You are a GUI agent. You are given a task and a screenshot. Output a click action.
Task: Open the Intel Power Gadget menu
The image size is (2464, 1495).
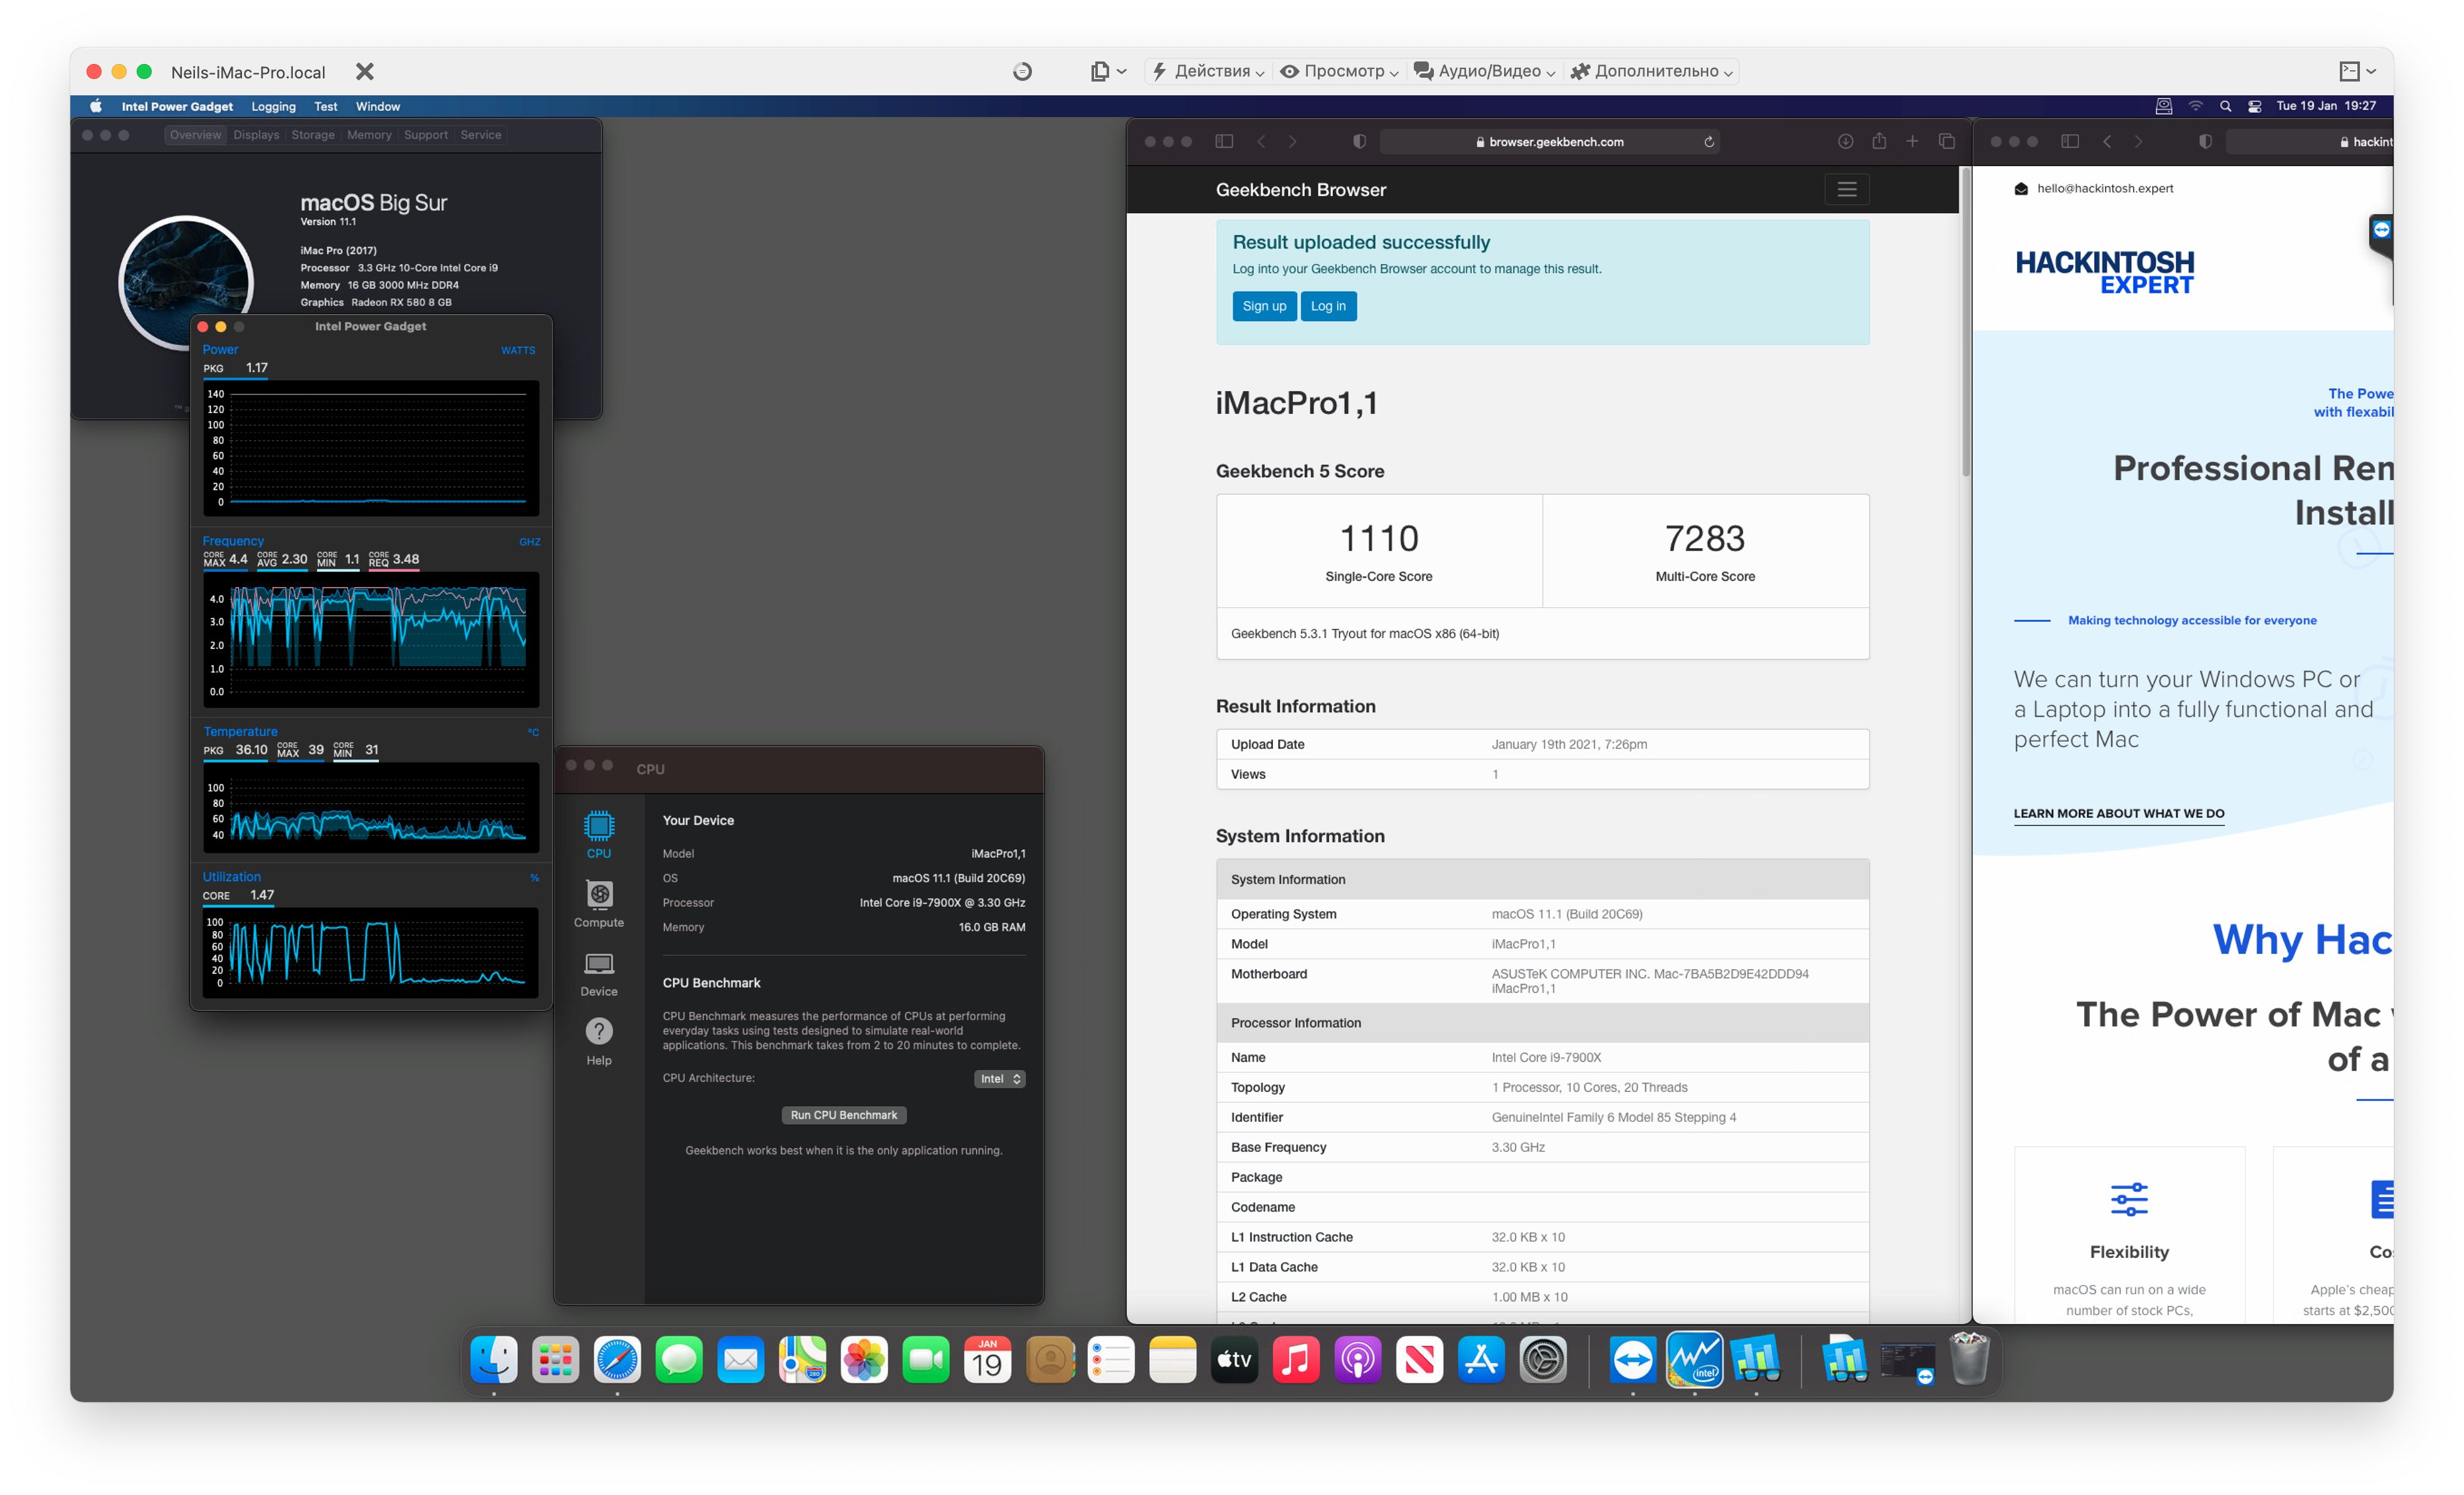(177, 106)
